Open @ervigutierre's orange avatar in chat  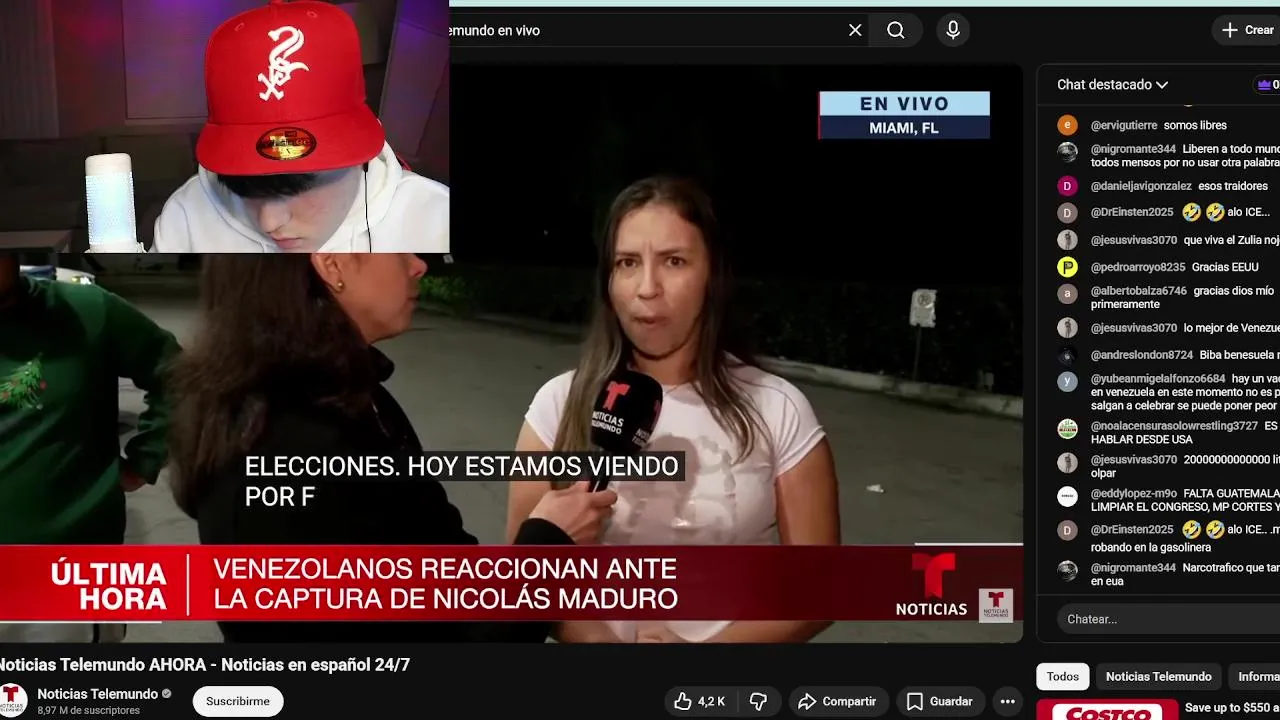pyautogui.click(x=1068, y=125)
